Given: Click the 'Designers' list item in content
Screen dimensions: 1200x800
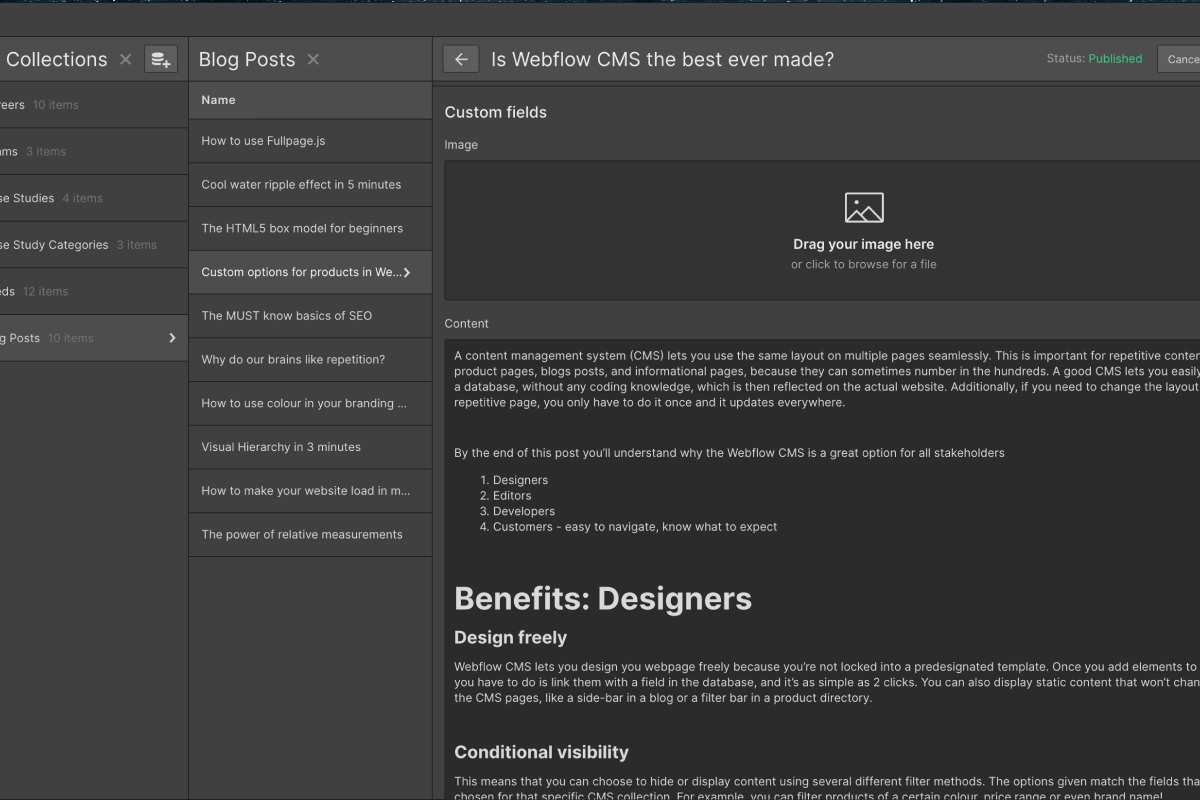Looking at the screenshot, I should (x=520, y=480).
